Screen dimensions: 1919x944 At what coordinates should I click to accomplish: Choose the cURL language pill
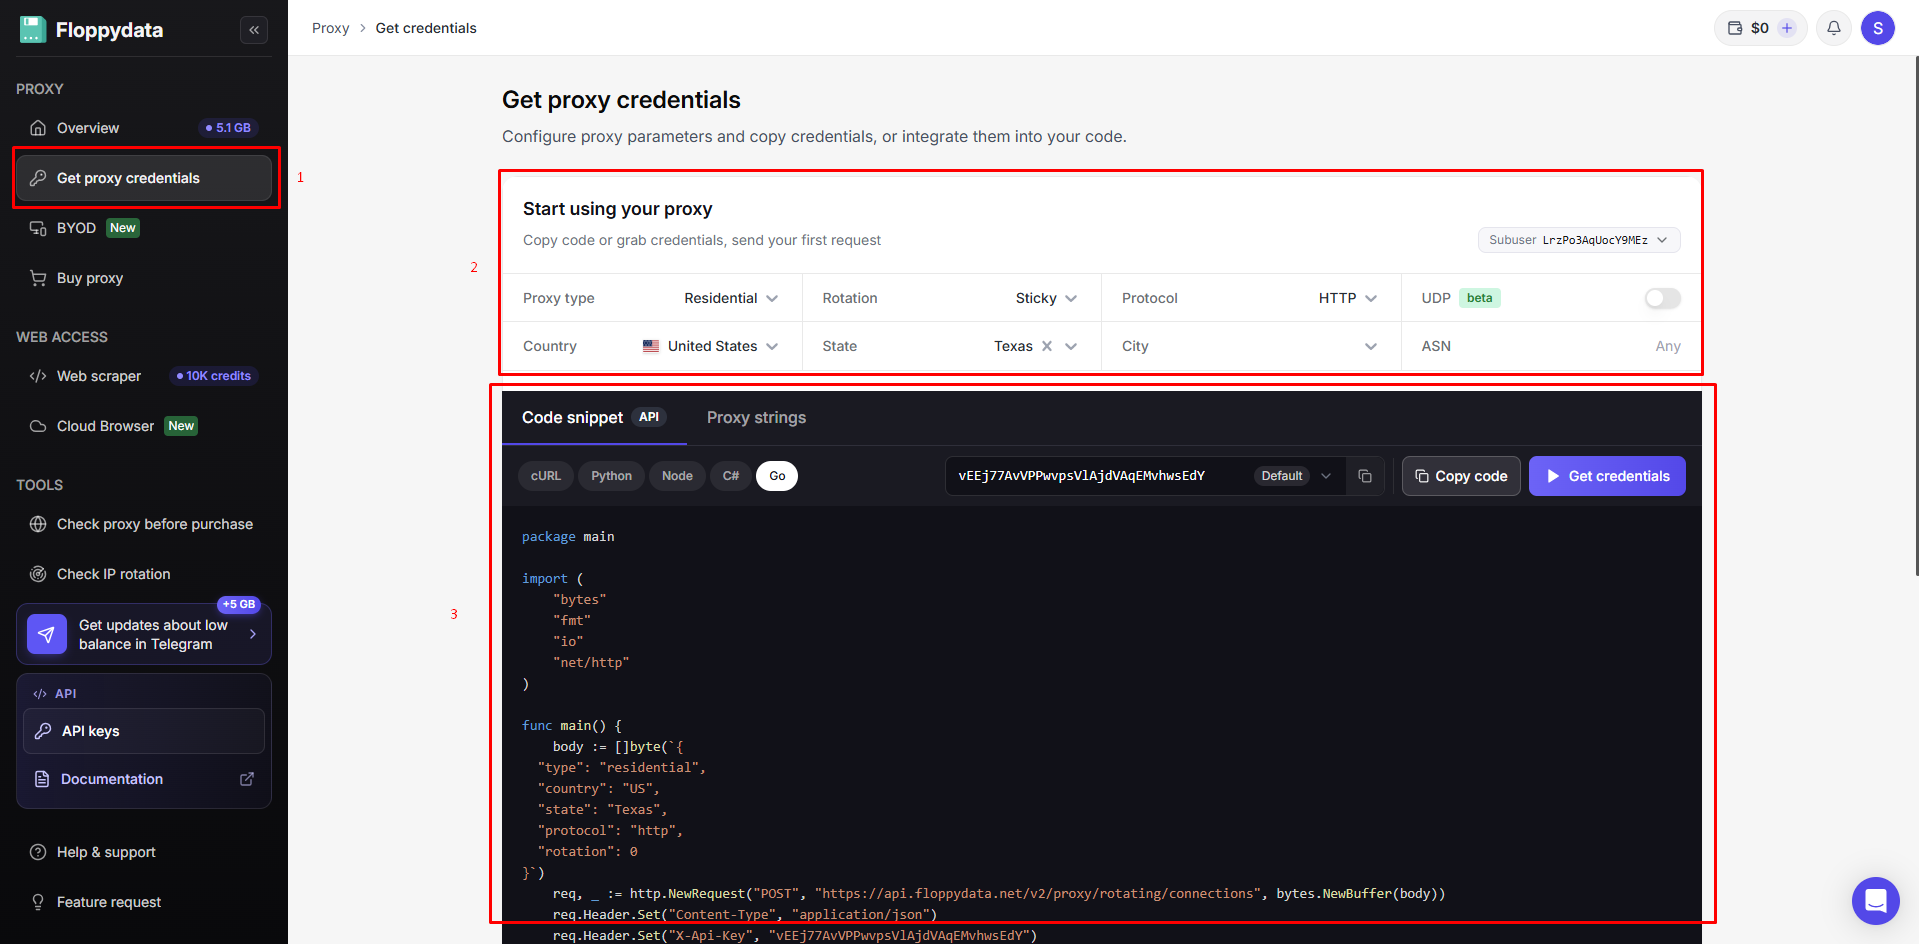tap(546, 476)
